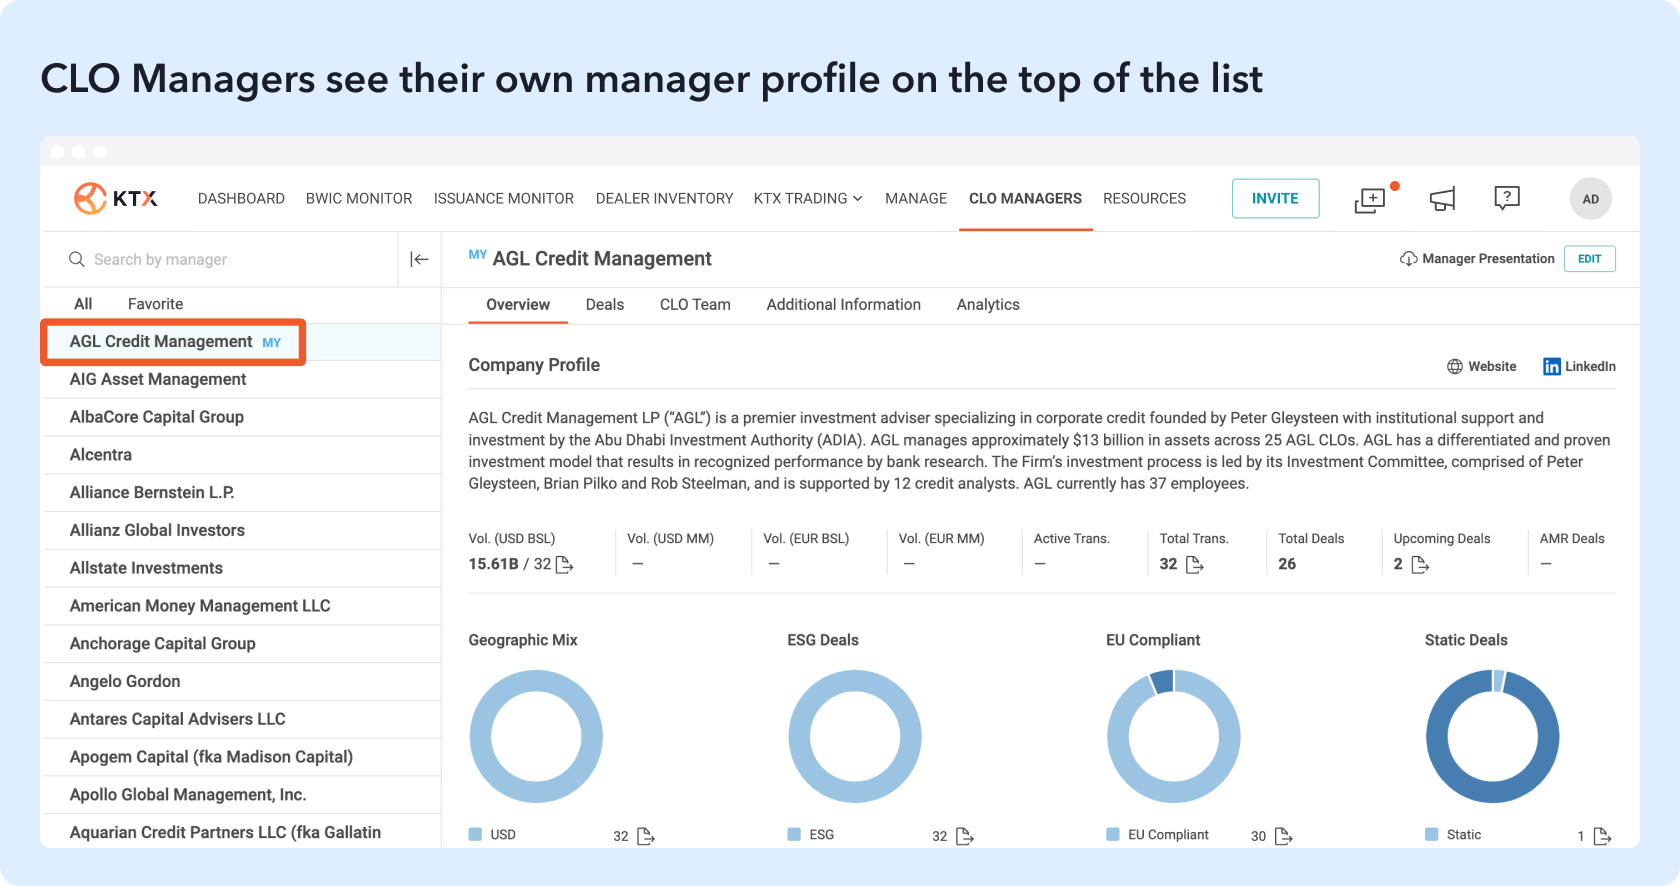Export Upcoming Deals data icon
1680x886 pixels.
(1420, 565)
